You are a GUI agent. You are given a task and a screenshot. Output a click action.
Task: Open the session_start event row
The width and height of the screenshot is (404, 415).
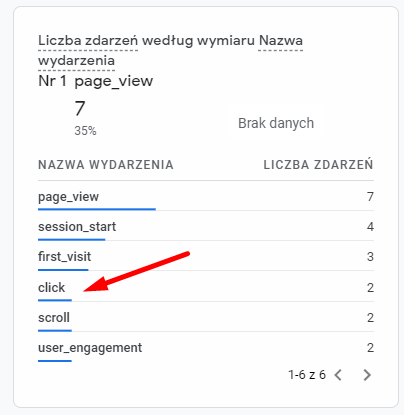click(x=206, y=227)
